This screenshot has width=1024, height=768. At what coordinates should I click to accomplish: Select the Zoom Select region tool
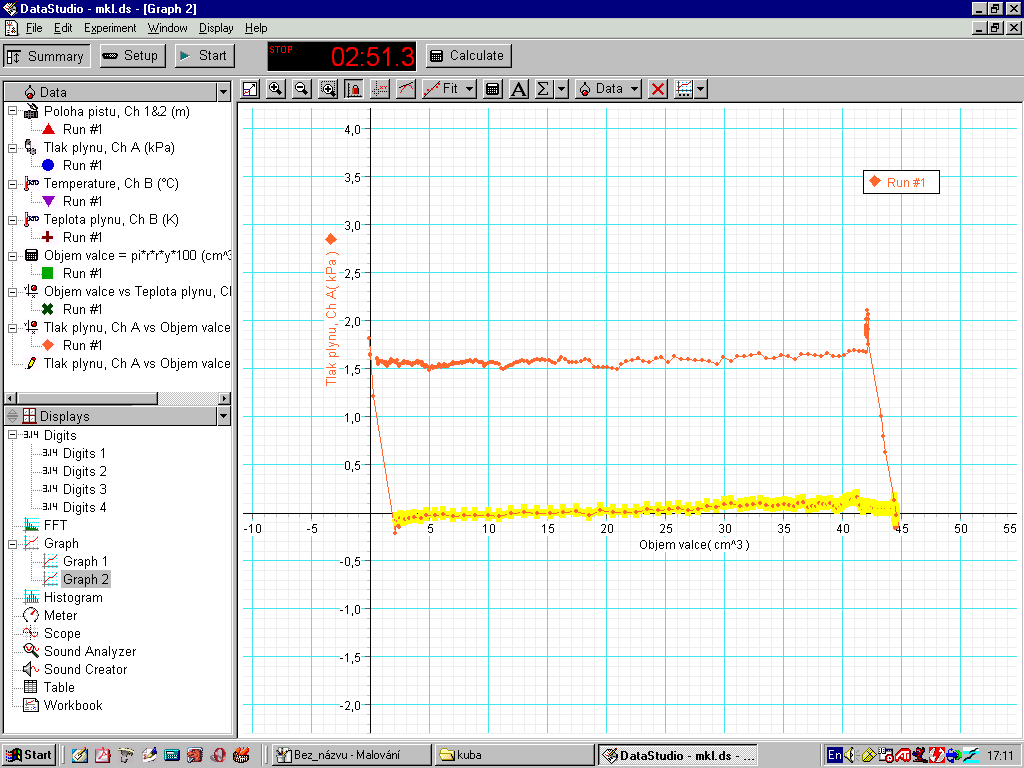[x=328, y=89]
